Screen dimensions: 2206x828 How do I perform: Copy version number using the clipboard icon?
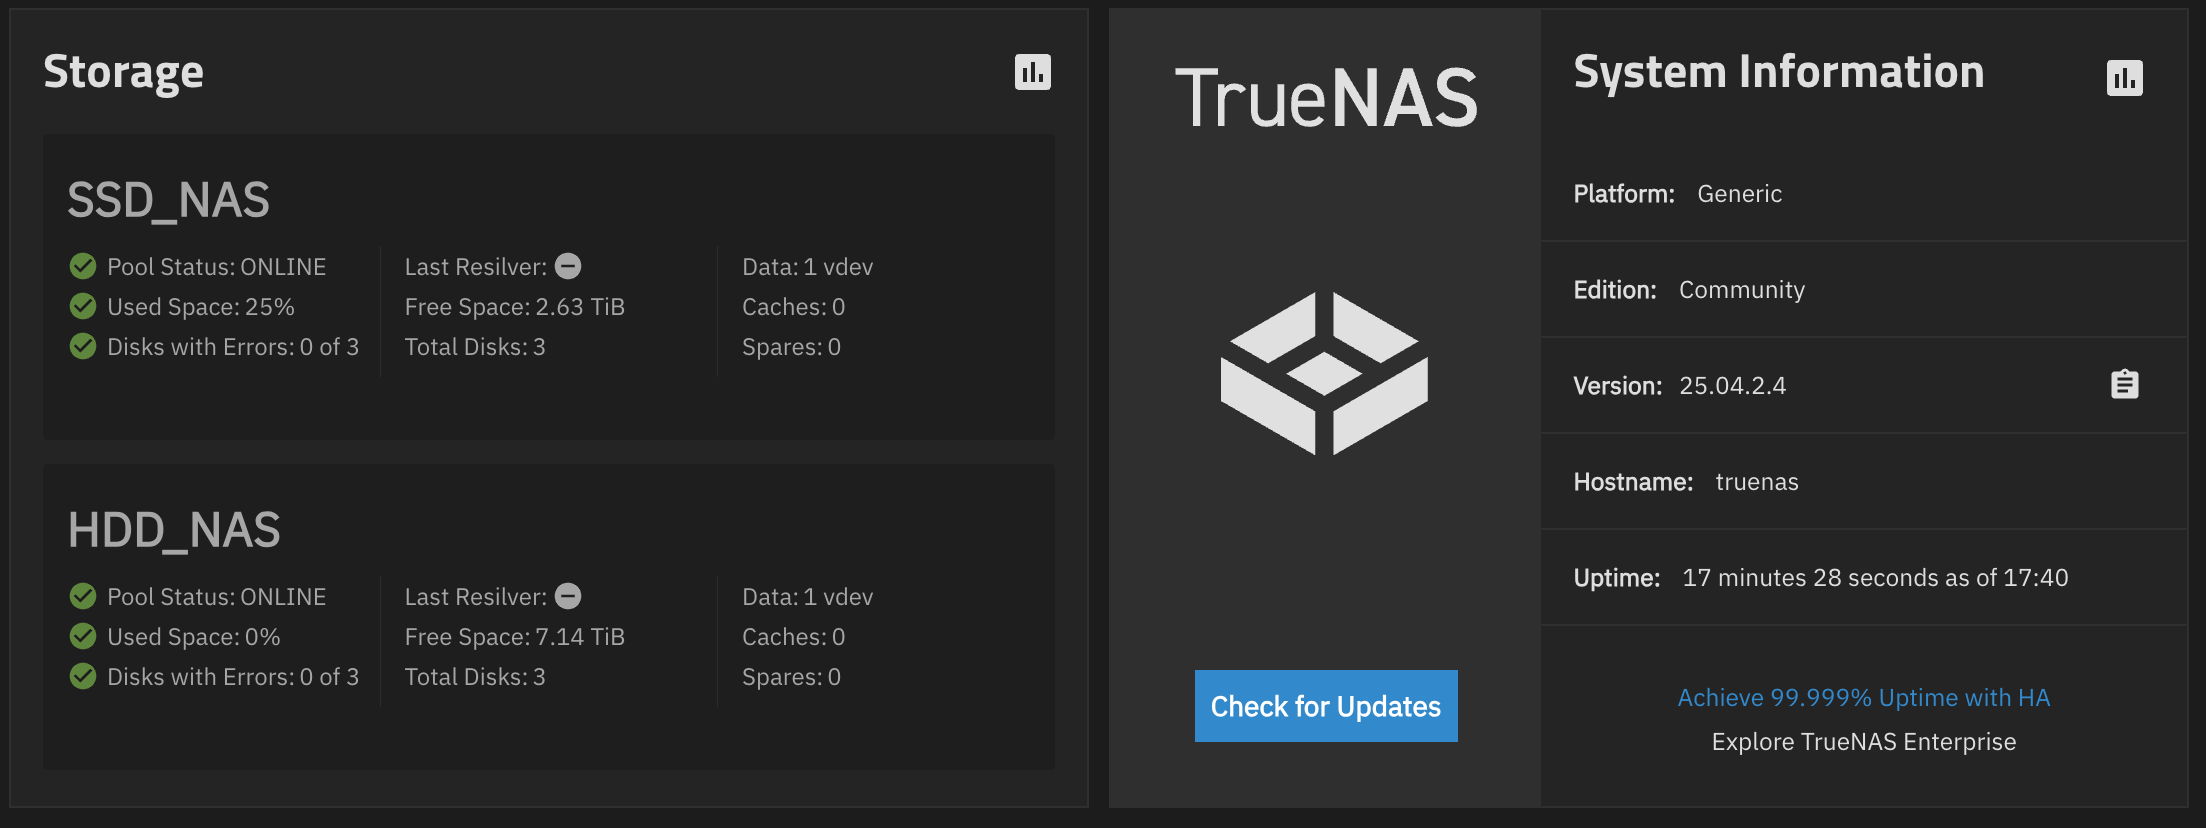coord(2124,385)
